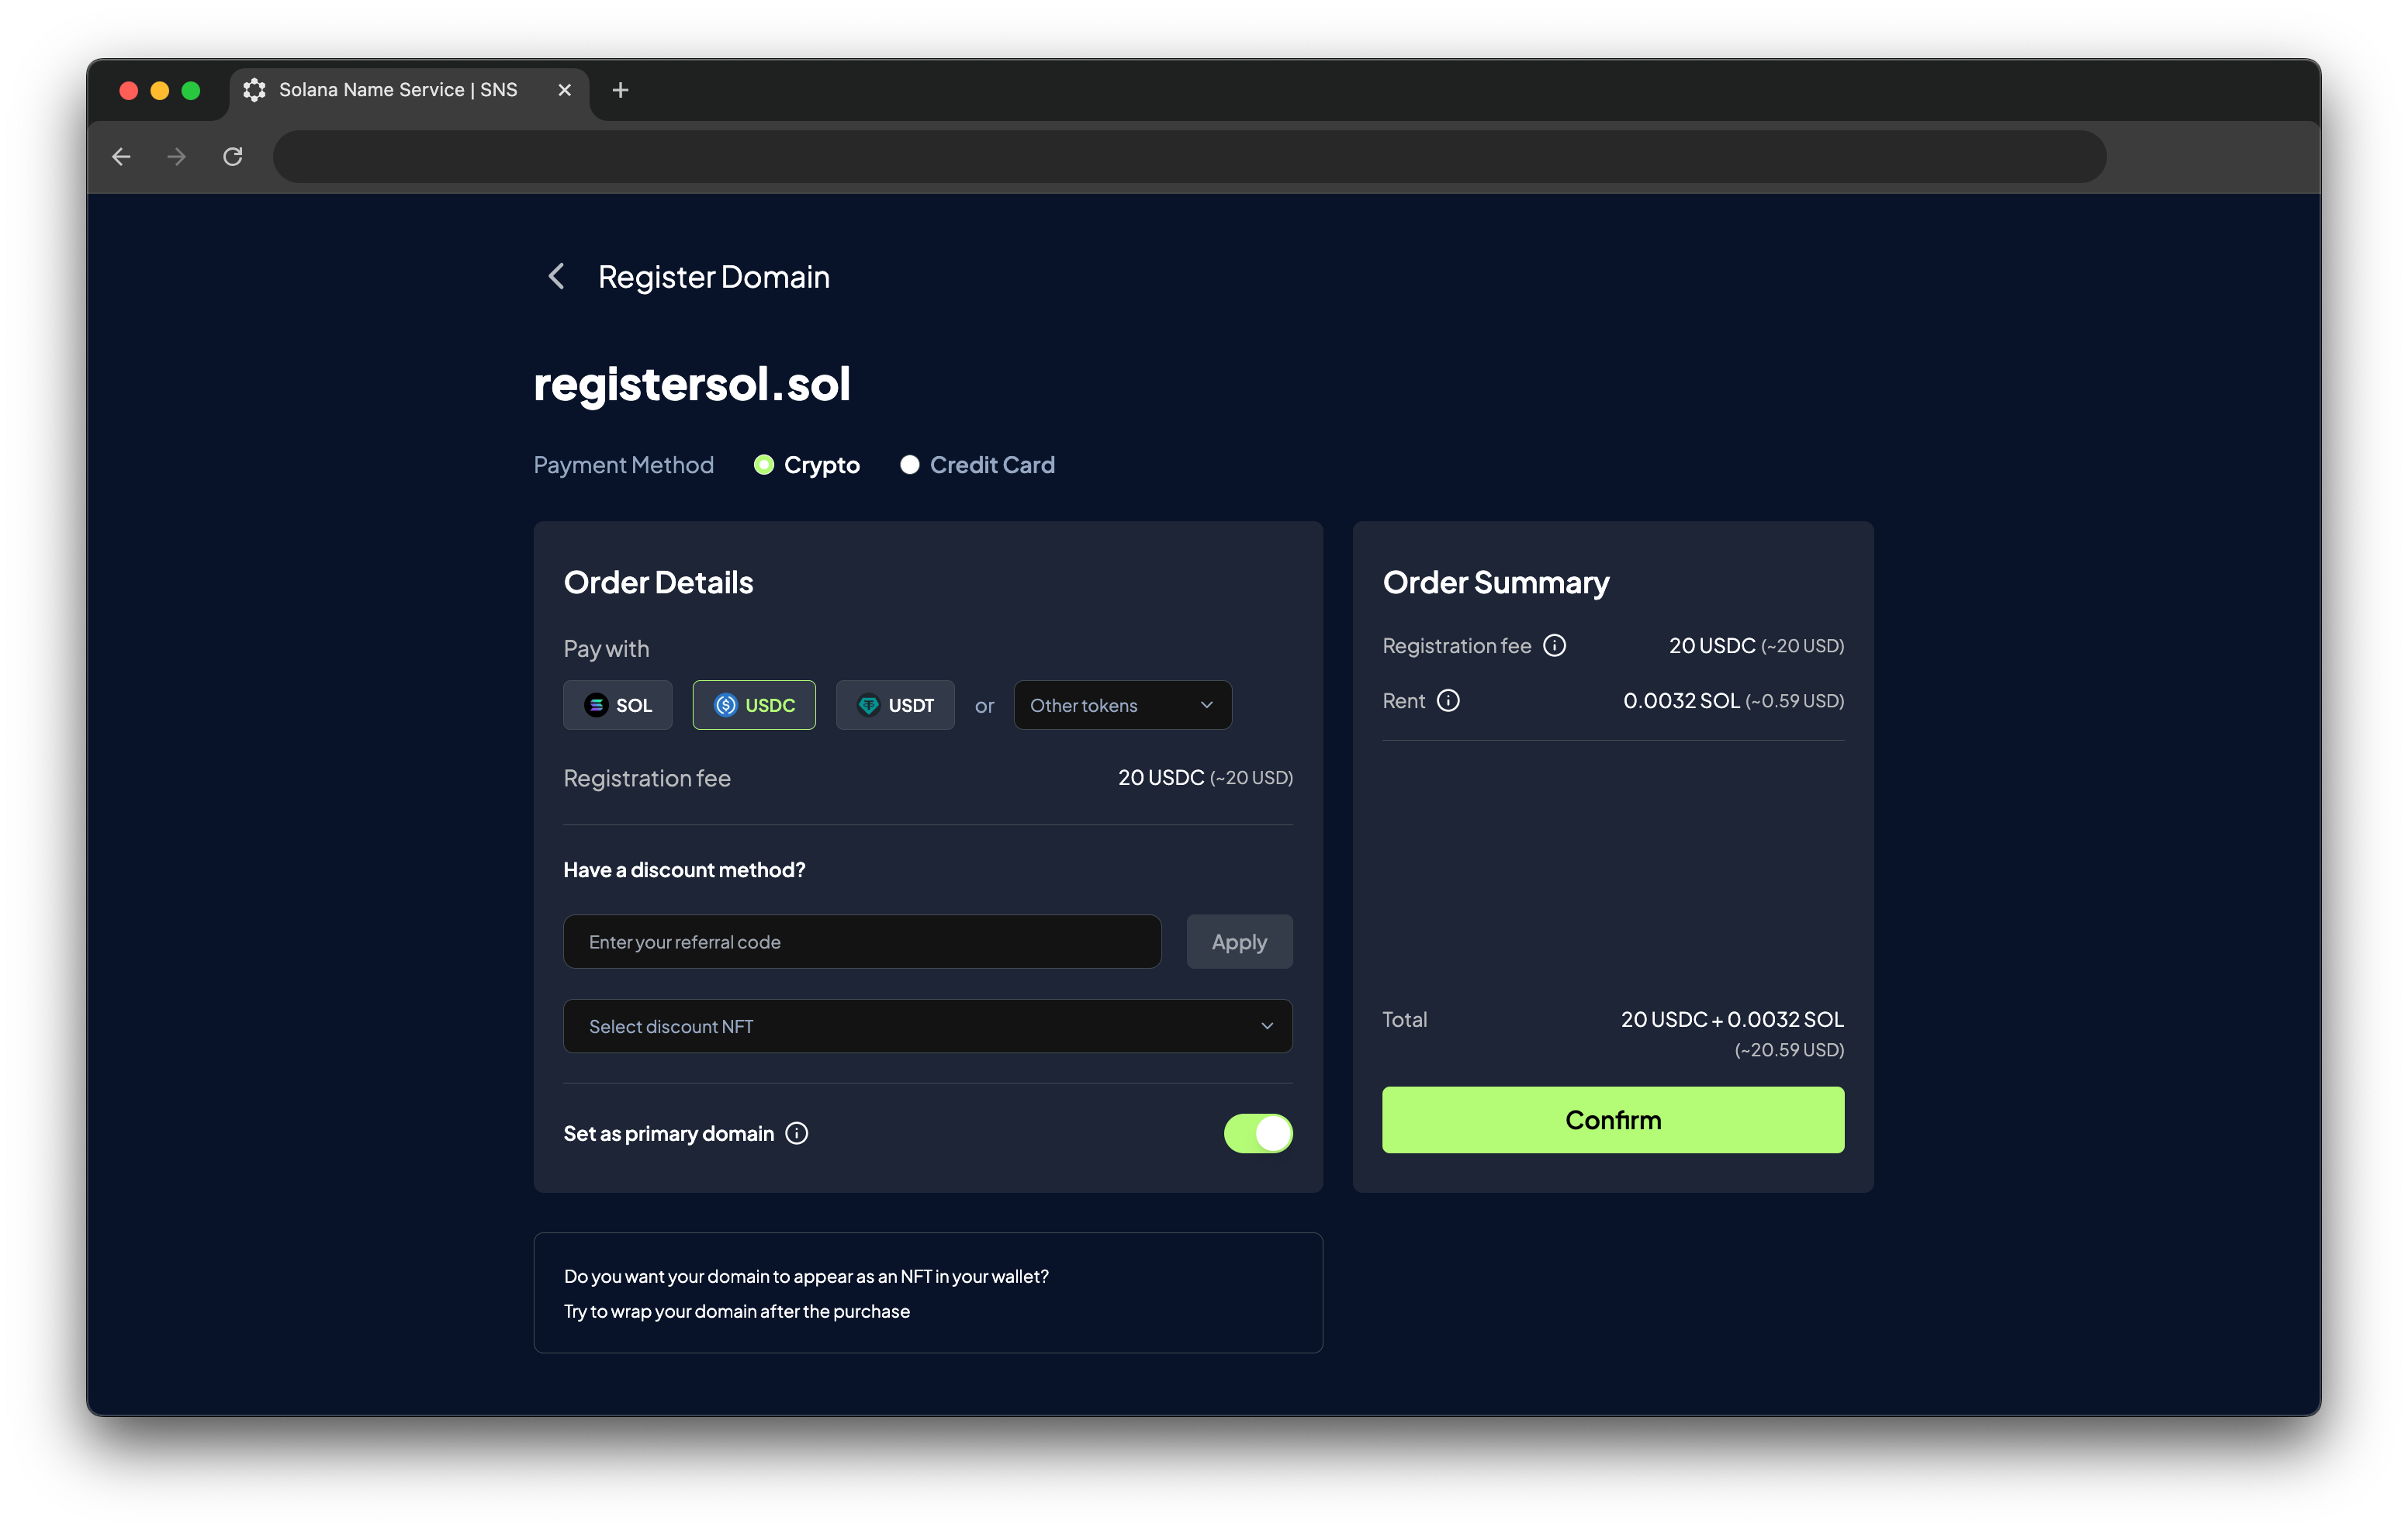
Task: Click Apply for the referral code
Action: pyautogui.click(x=1238, y=942)
